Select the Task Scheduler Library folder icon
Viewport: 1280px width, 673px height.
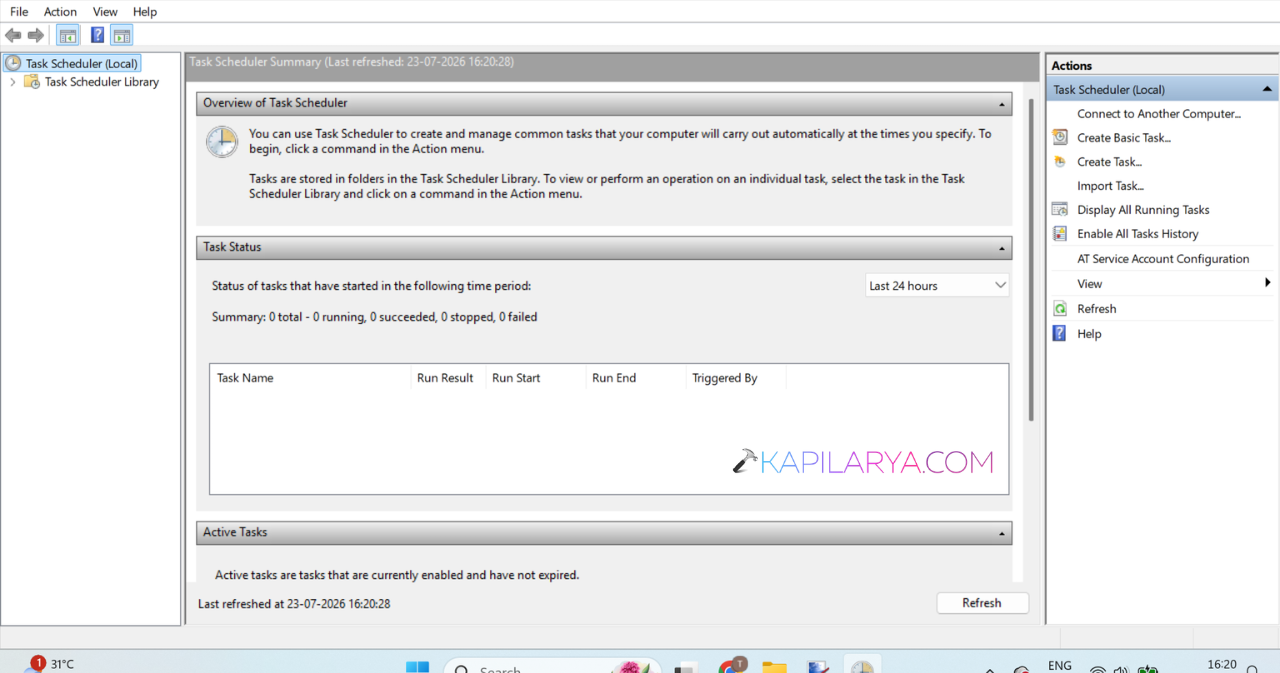coord(32,82)
